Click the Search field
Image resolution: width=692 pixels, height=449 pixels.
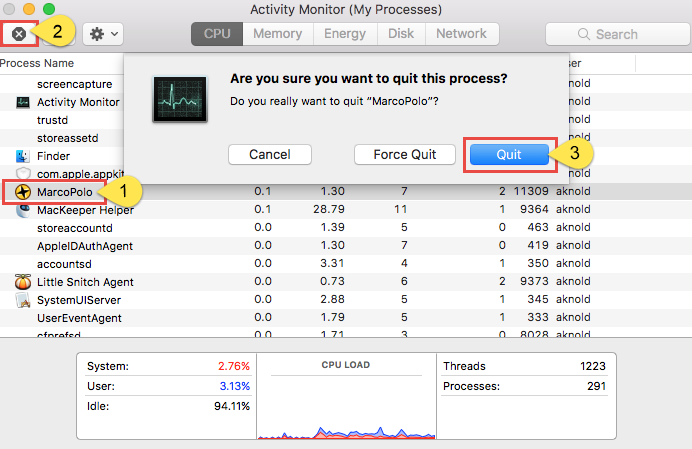[610, 34]
